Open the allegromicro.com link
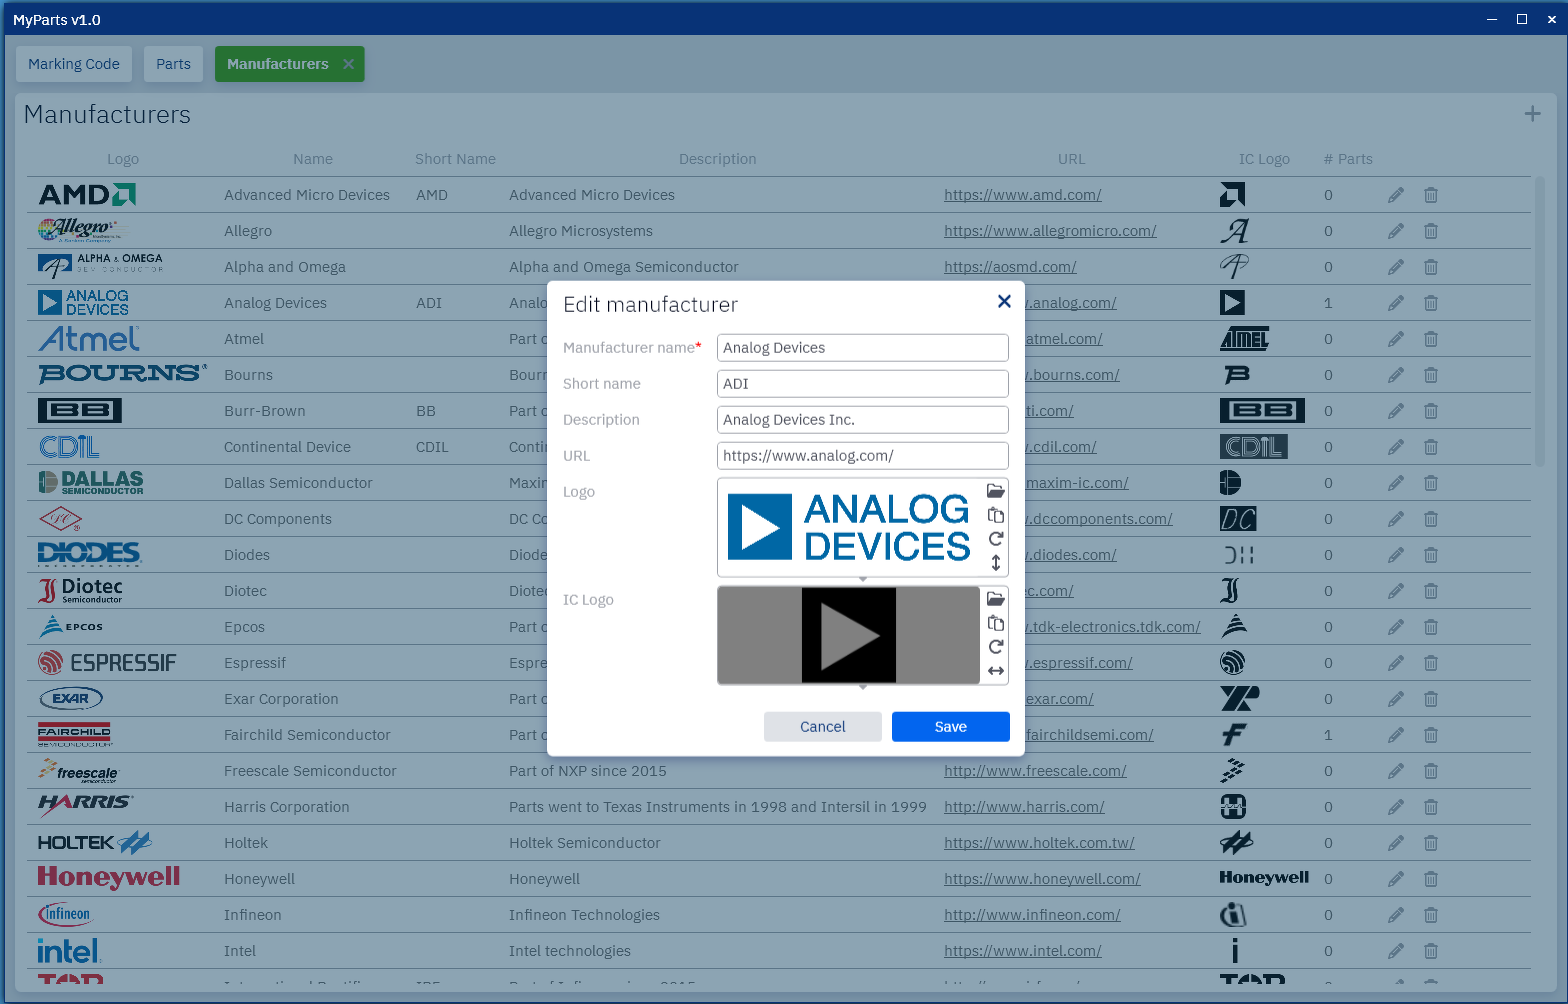This screenshot has height=1004, width=1568. (1050, 231)
